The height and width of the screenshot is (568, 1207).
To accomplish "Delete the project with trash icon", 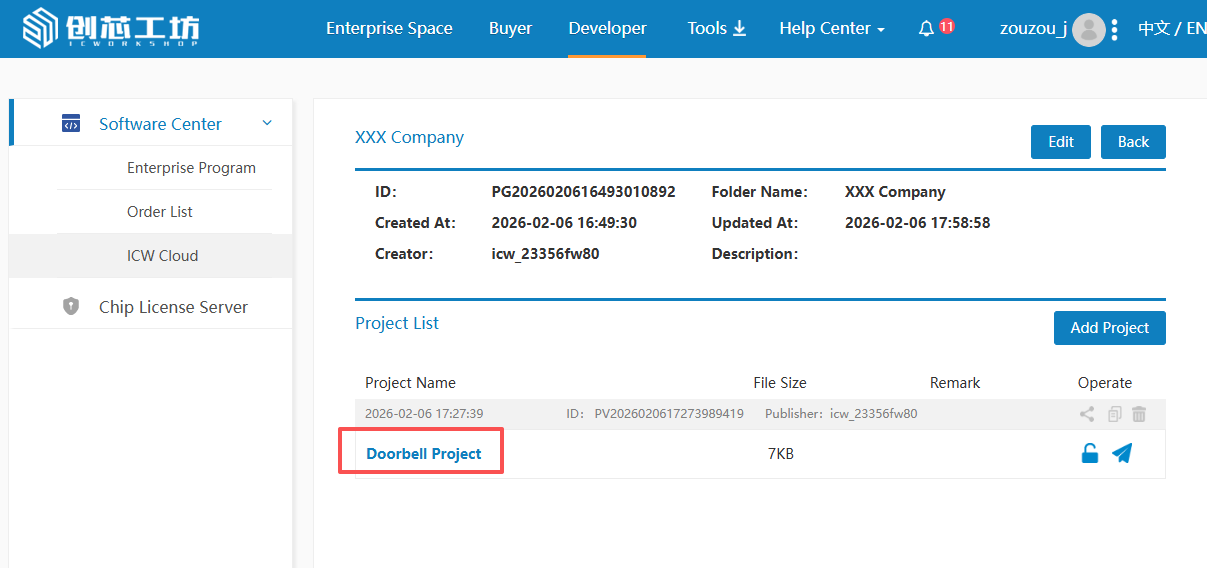I will (x=1139, y=414).
